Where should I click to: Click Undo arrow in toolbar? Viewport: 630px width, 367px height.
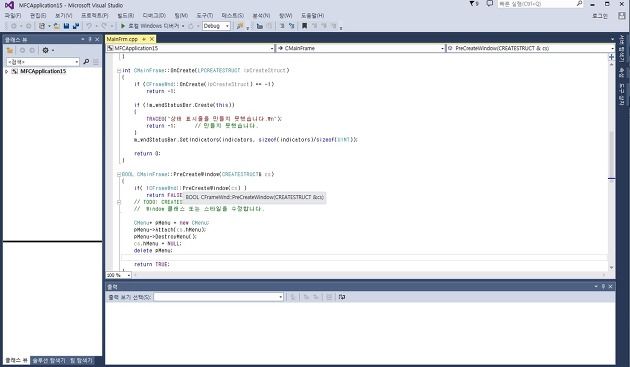[x=89, y=26]
